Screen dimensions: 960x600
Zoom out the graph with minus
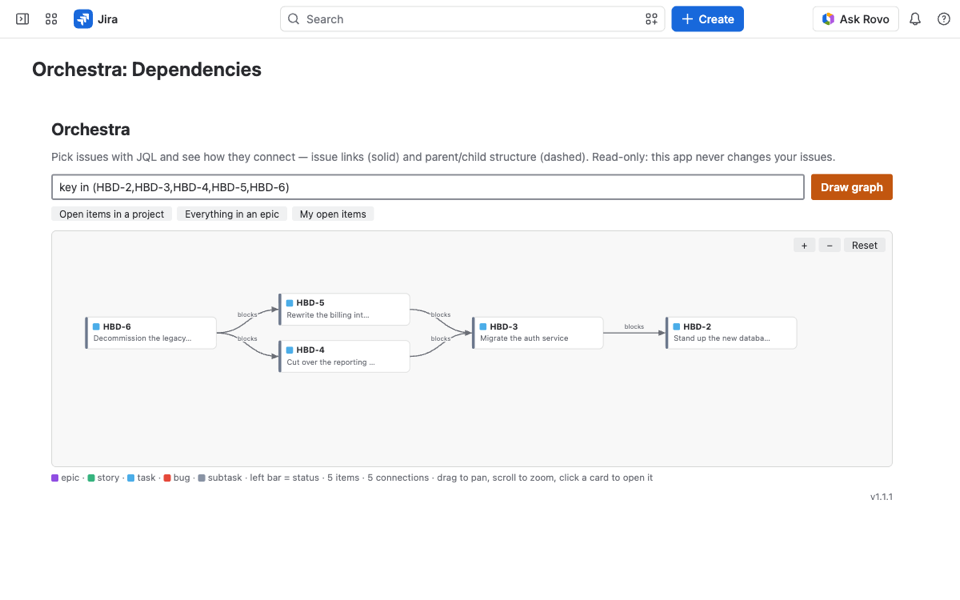pyautogui.click(x=830, y=246)
